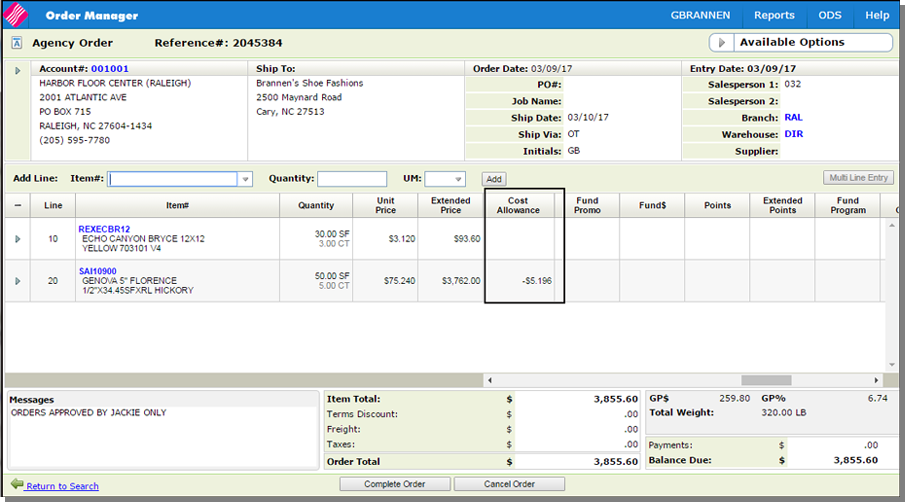Open item SAI10900 link
905x502 pixels.
point(98,271)
